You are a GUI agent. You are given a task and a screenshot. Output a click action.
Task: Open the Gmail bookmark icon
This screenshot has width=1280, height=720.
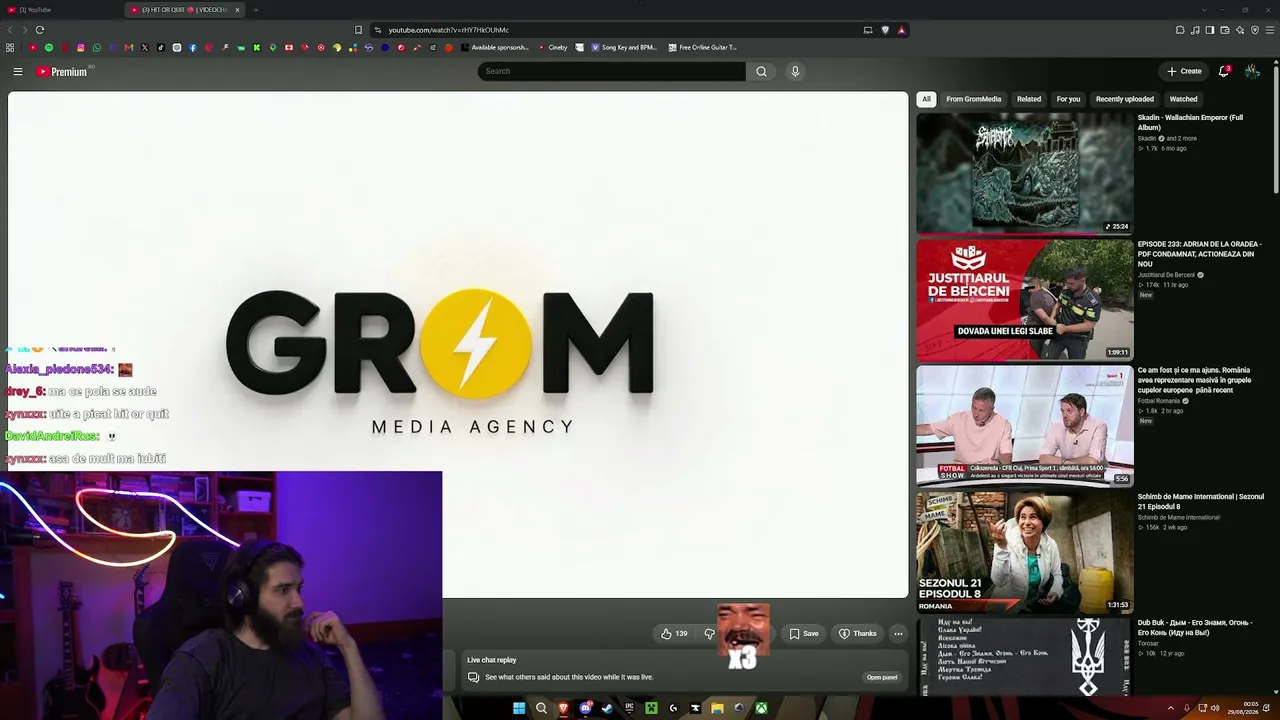pos(129,47)
